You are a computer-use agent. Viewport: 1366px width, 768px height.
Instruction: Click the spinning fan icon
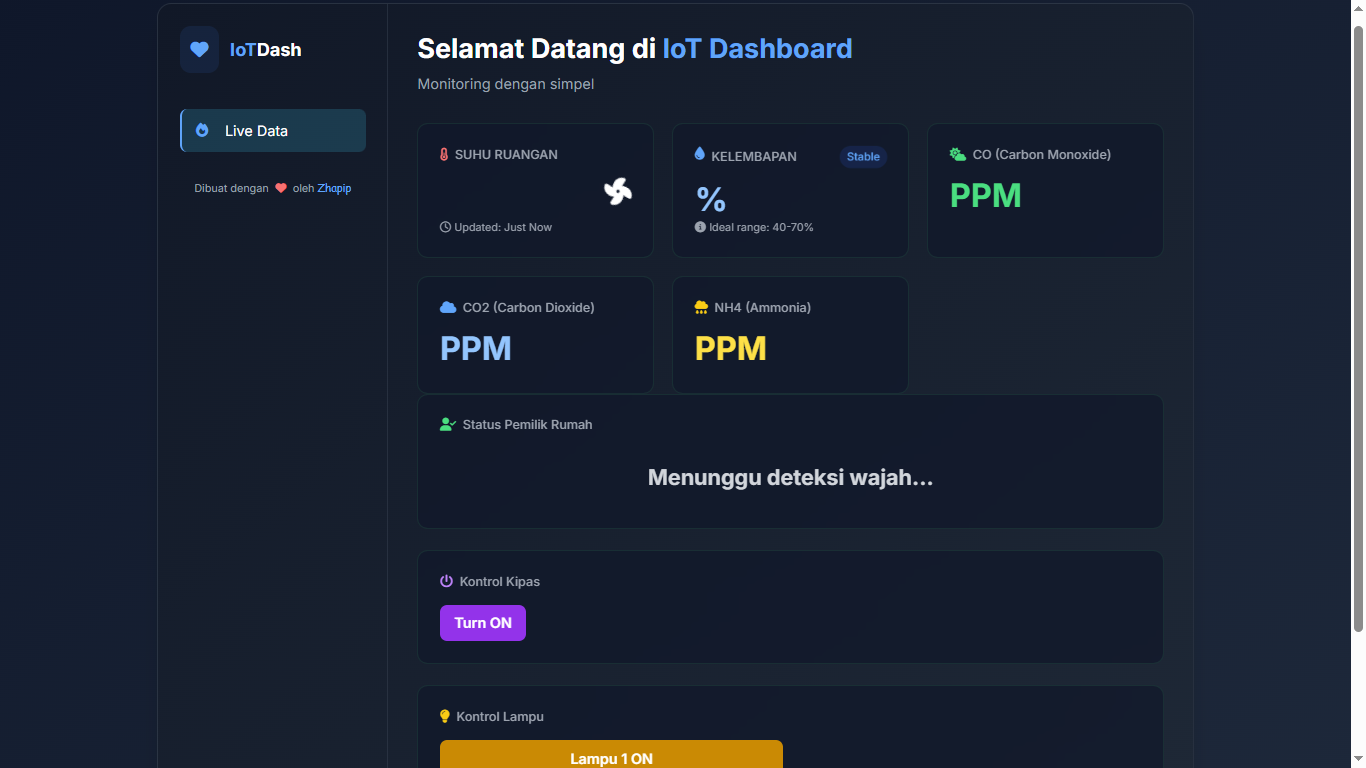[x=618, y=191]
